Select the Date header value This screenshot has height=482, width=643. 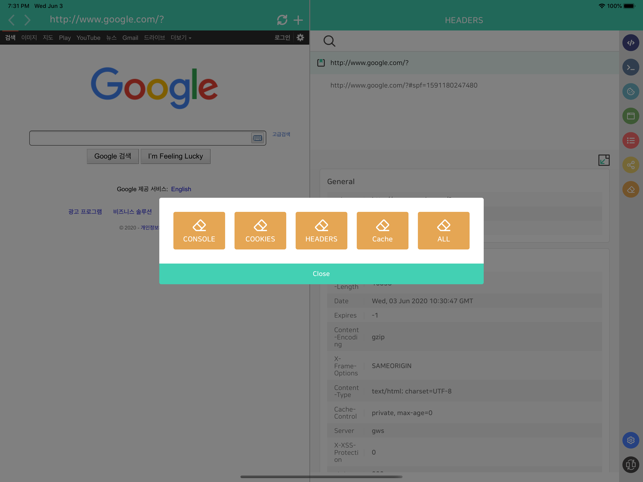tap(422, 301)
